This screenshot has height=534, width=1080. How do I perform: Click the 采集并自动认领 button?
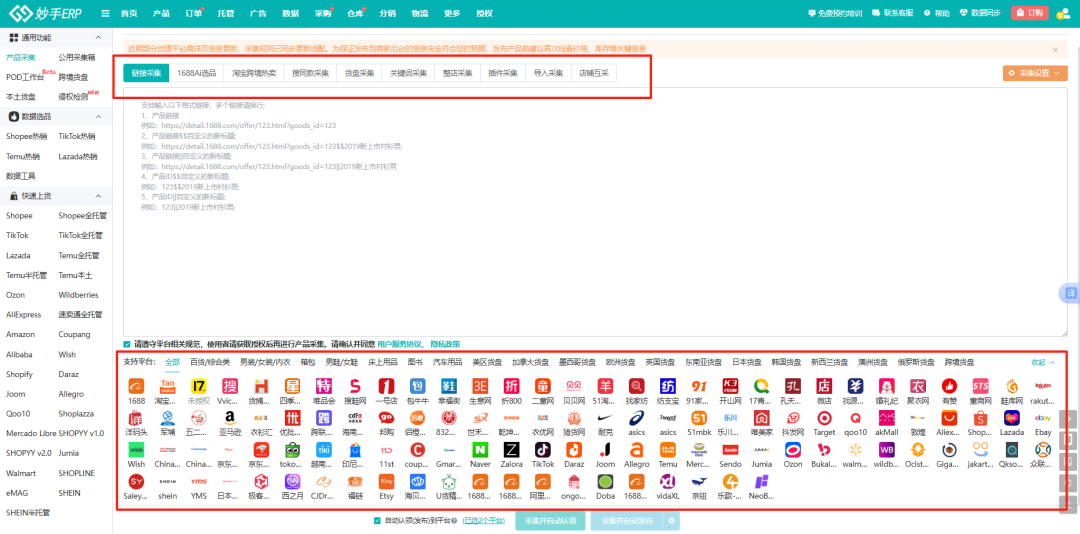point(550,520)
